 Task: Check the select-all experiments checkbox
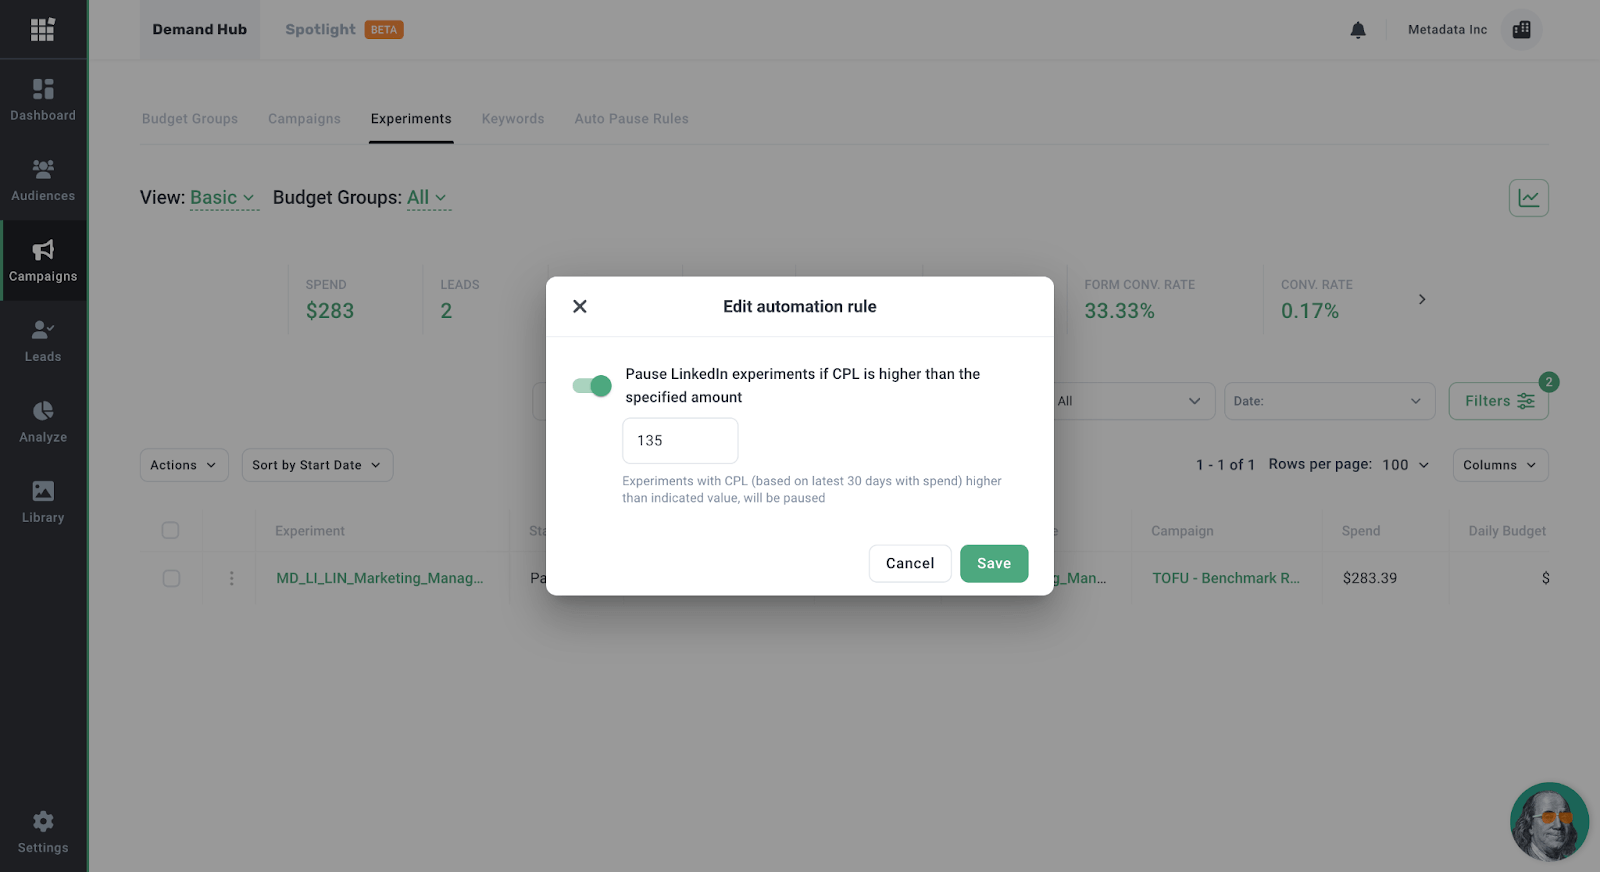(171, 530)
